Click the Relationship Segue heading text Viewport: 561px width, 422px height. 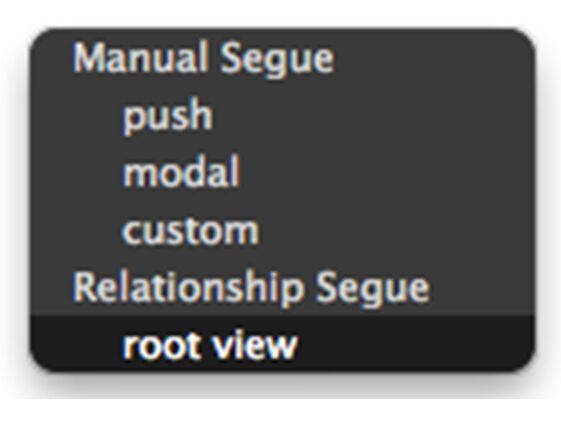pos(251,288)
